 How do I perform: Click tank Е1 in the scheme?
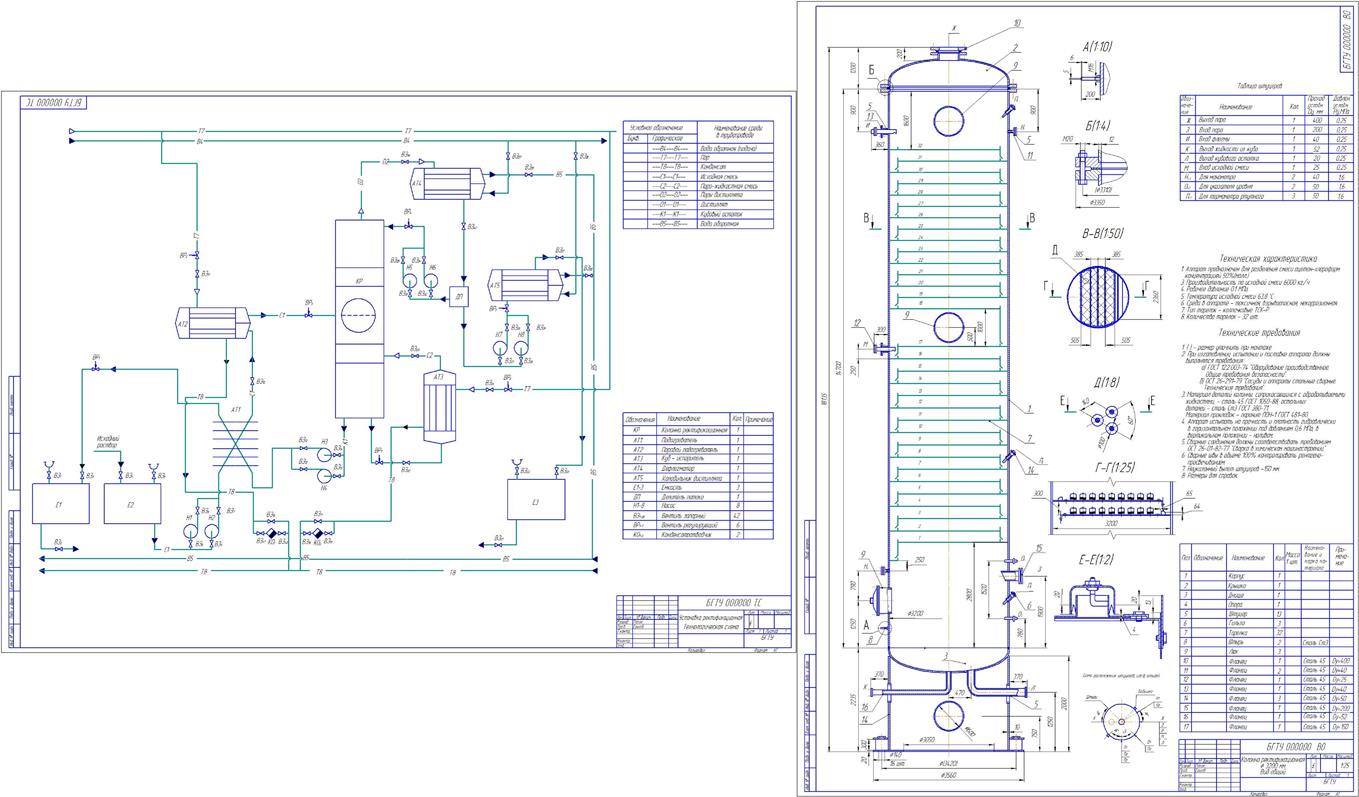click(x=60, y=503)
